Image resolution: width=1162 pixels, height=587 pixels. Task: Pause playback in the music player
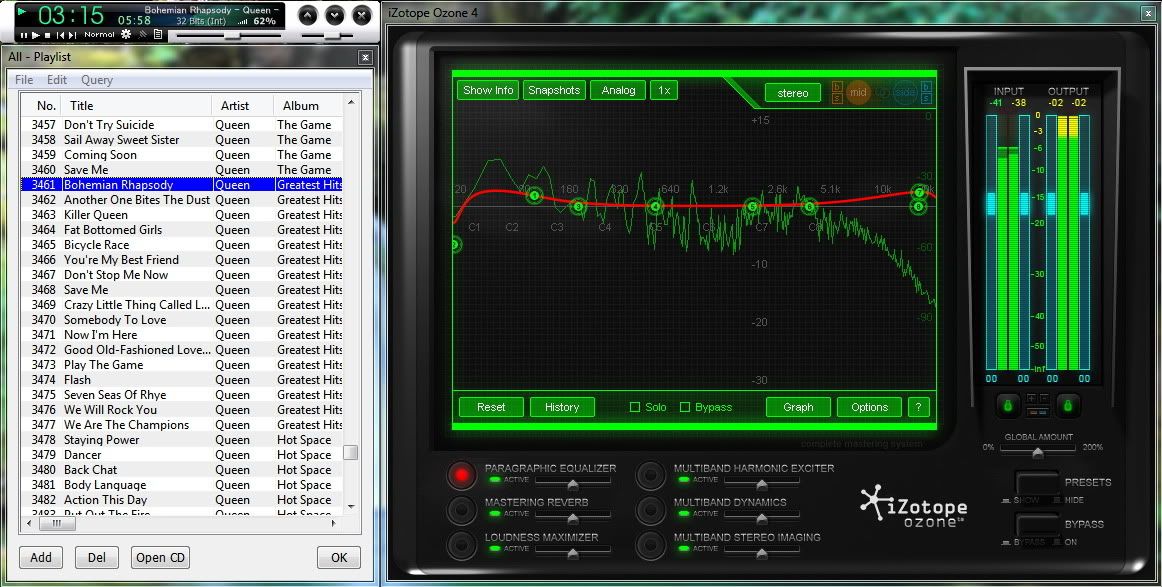24,35
